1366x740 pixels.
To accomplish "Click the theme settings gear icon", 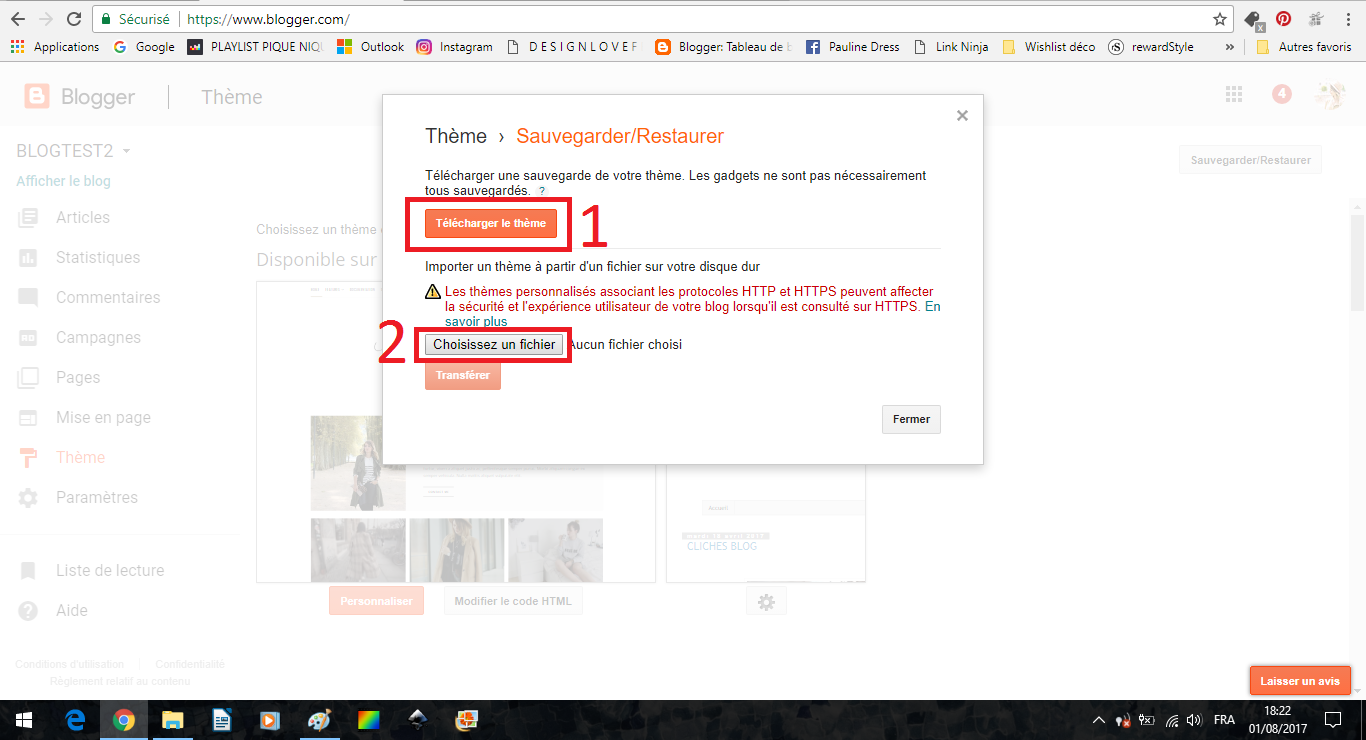I will 766,602.
